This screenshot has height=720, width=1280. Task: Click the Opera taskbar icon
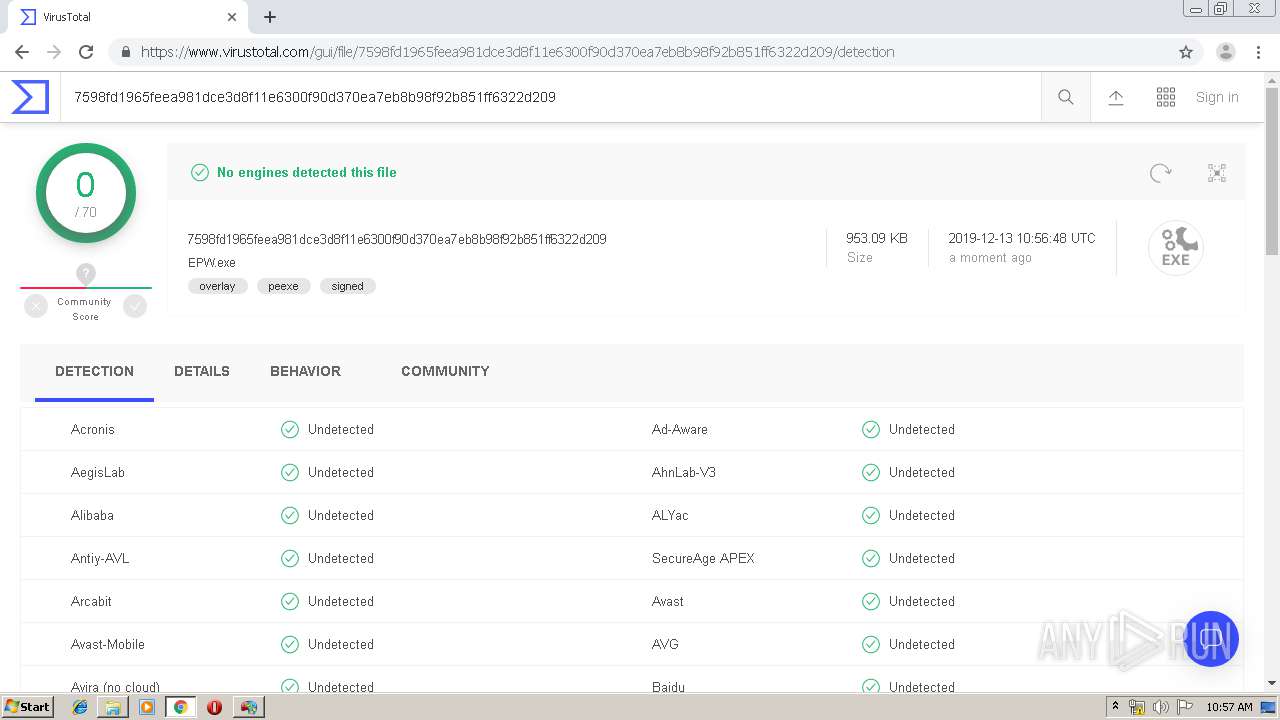tap(214, 707)
